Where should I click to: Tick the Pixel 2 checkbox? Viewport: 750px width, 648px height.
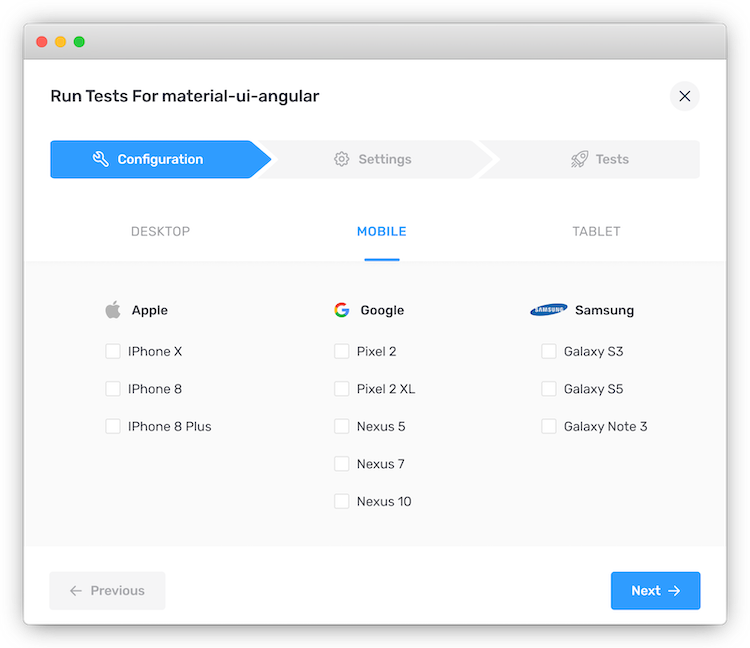pos(342,351)
